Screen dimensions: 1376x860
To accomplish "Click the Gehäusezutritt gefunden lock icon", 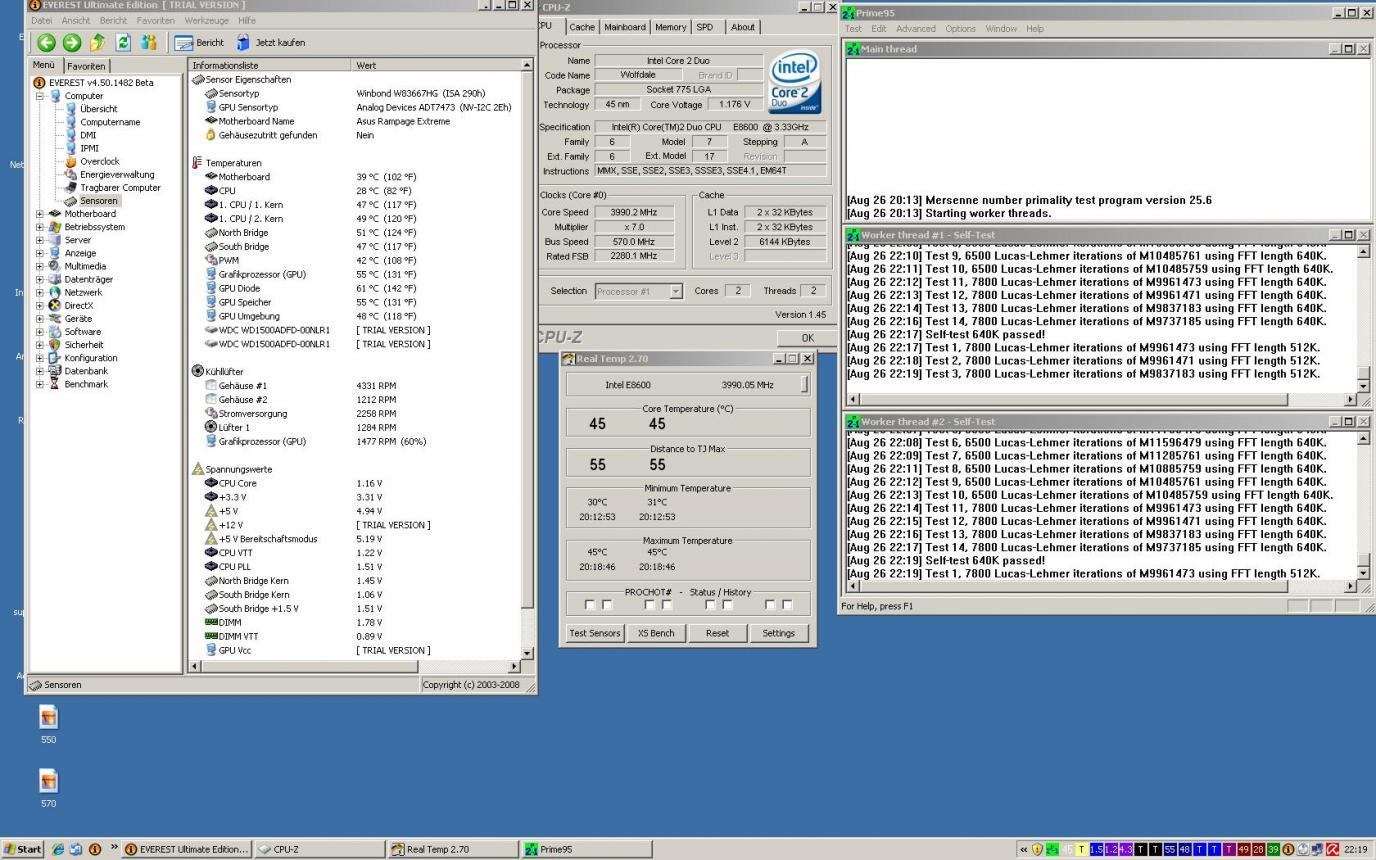I will click(x=211, y=135).
